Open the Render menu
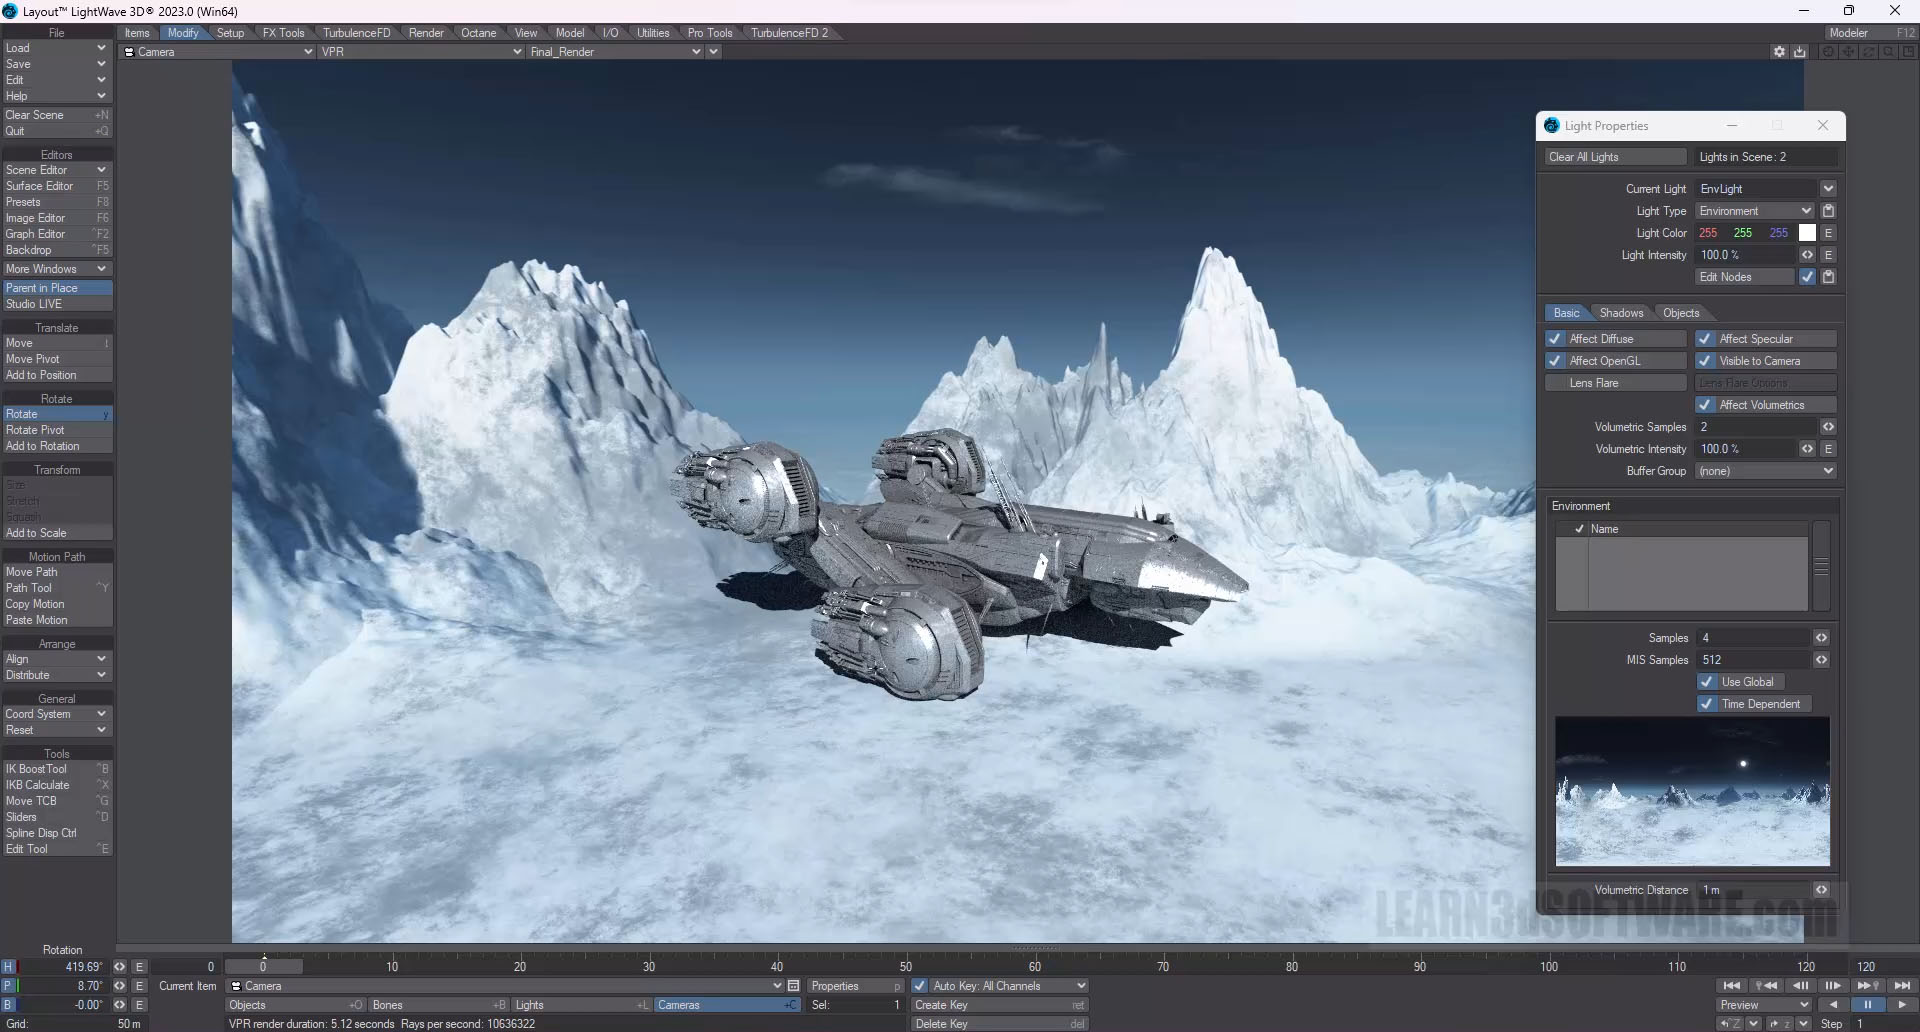 426,32
